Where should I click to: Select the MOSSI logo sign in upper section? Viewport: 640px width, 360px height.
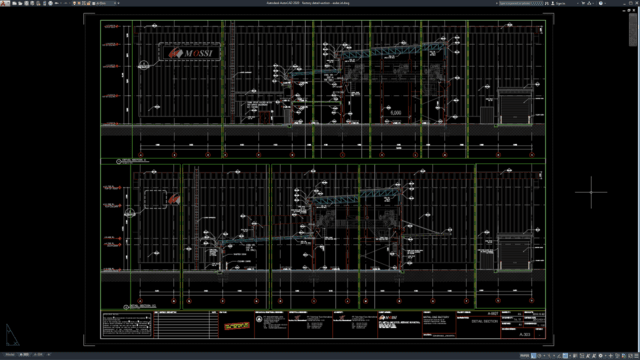coord(190,52)
